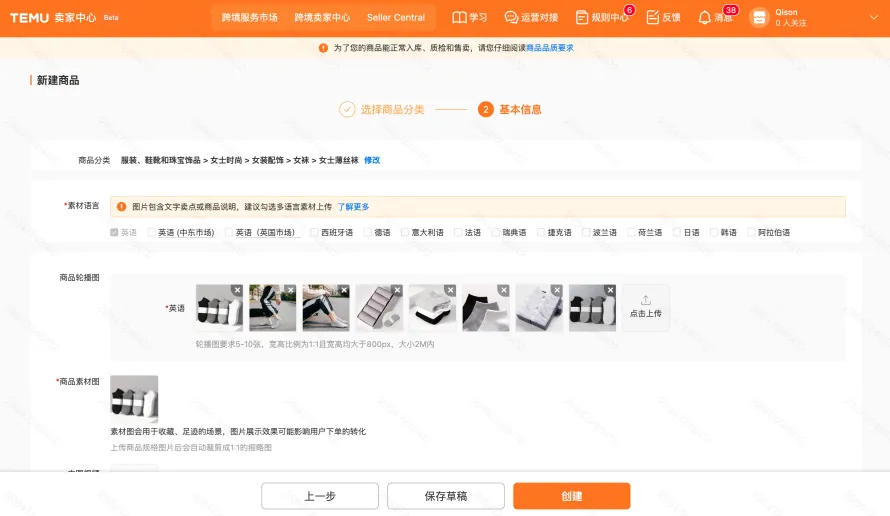
Task: Open the first carousel thumbnail of three socks
Action: point(219,309)
